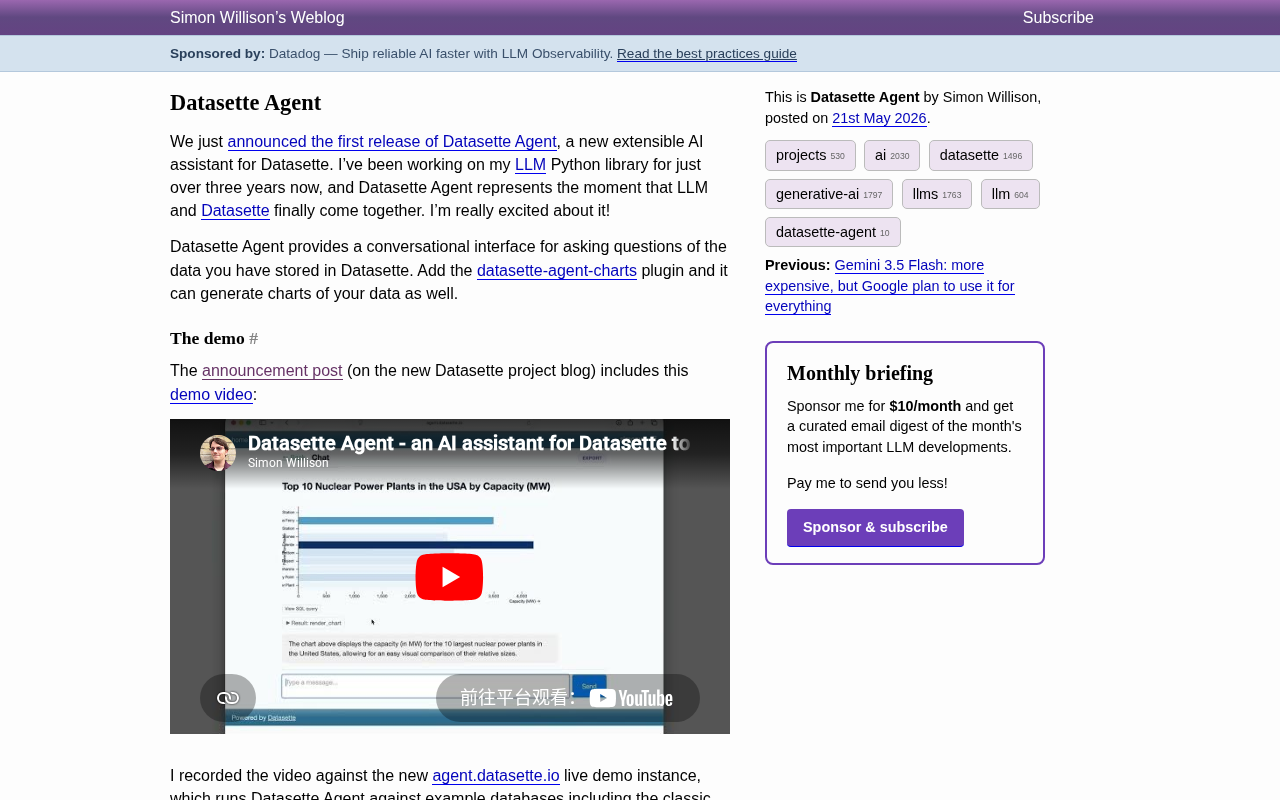Watch the video on YouTube platform button

pyautogui.click(x=568, y=698)
